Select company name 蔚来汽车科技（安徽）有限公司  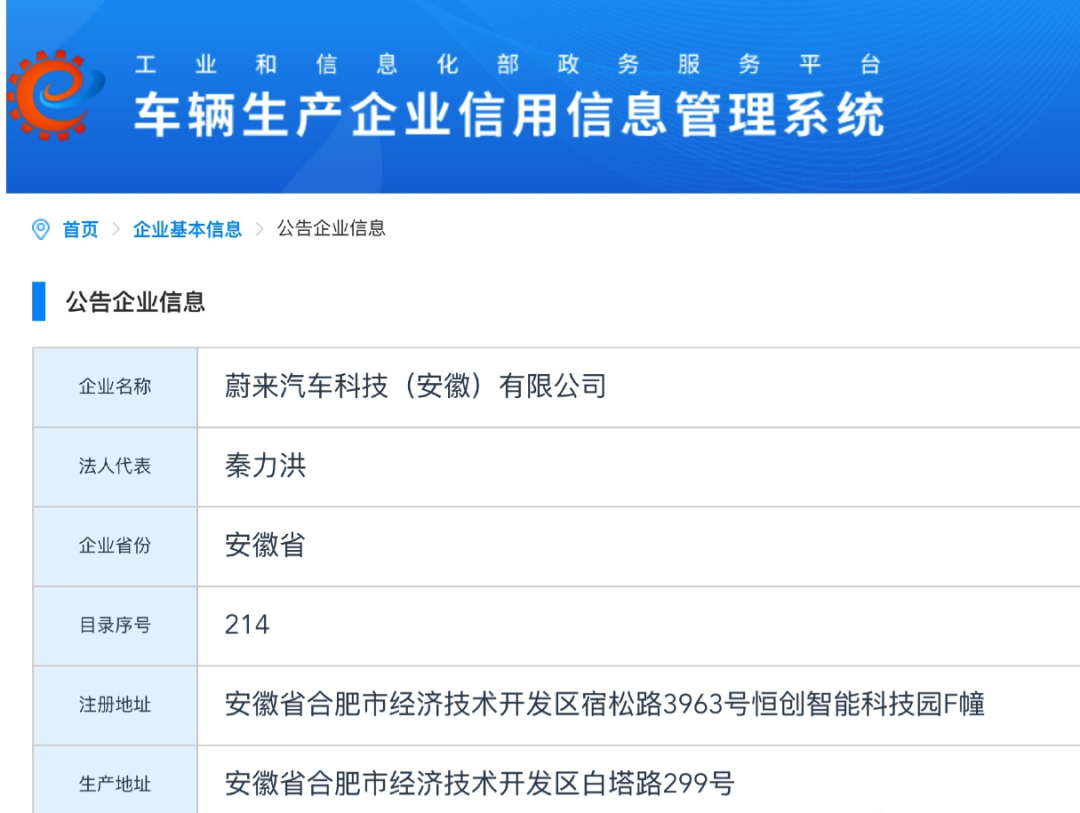[x=415, y=386]
